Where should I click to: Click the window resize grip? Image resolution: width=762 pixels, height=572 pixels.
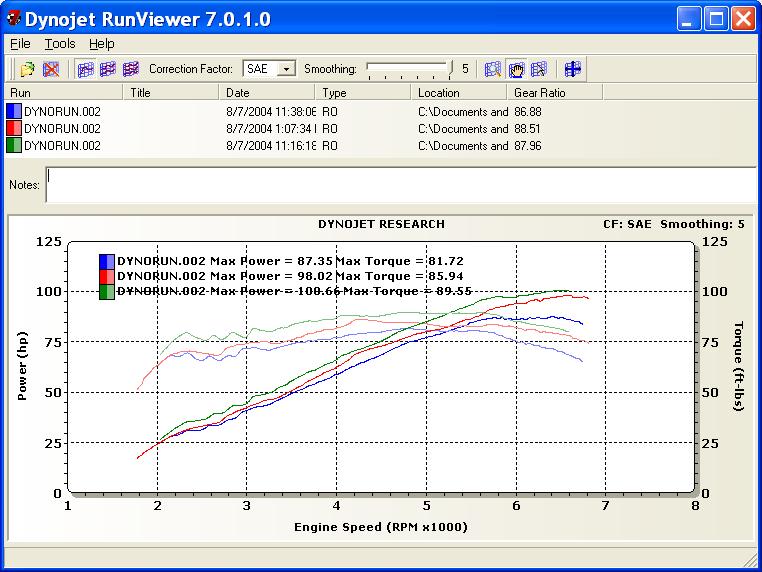point(751,561)
